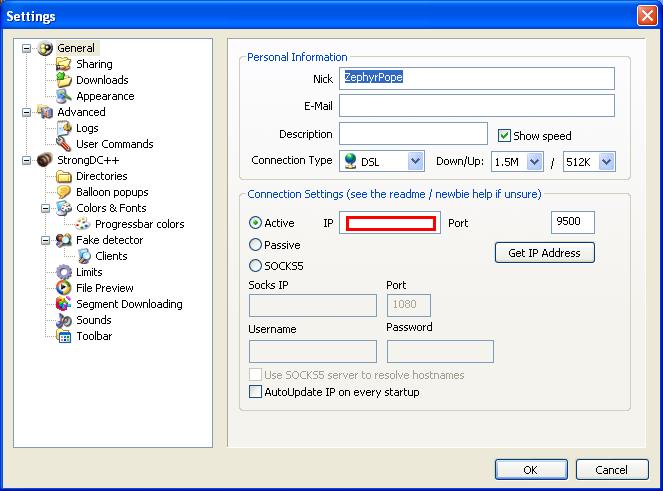This screenshot has height=491, width=663.
Task: Select the Passive connection mode
Action: point(255,244)
